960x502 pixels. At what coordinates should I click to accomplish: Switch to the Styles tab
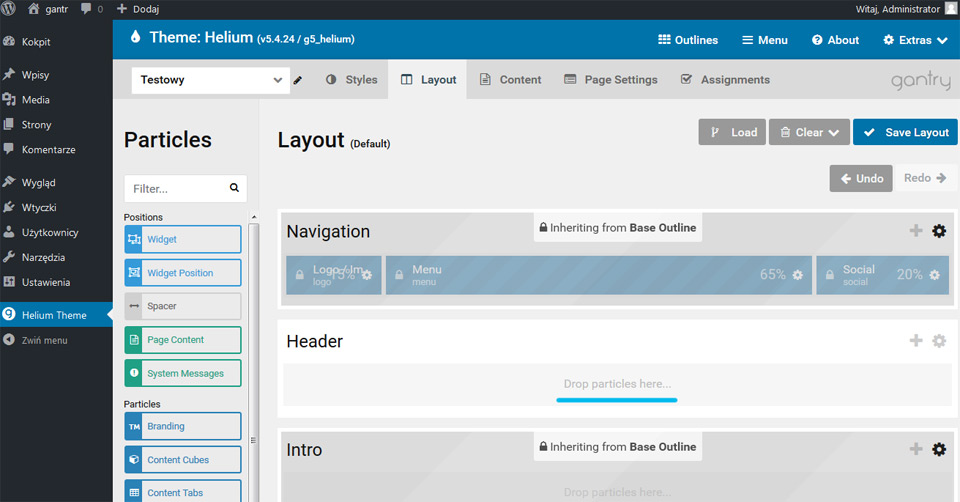point(351,80)
